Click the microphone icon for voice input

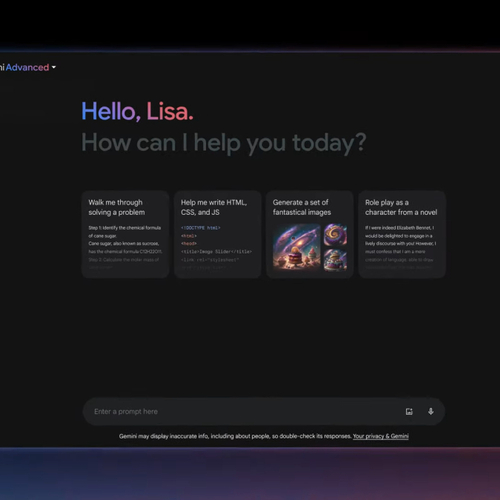click(x=431, y=411)
